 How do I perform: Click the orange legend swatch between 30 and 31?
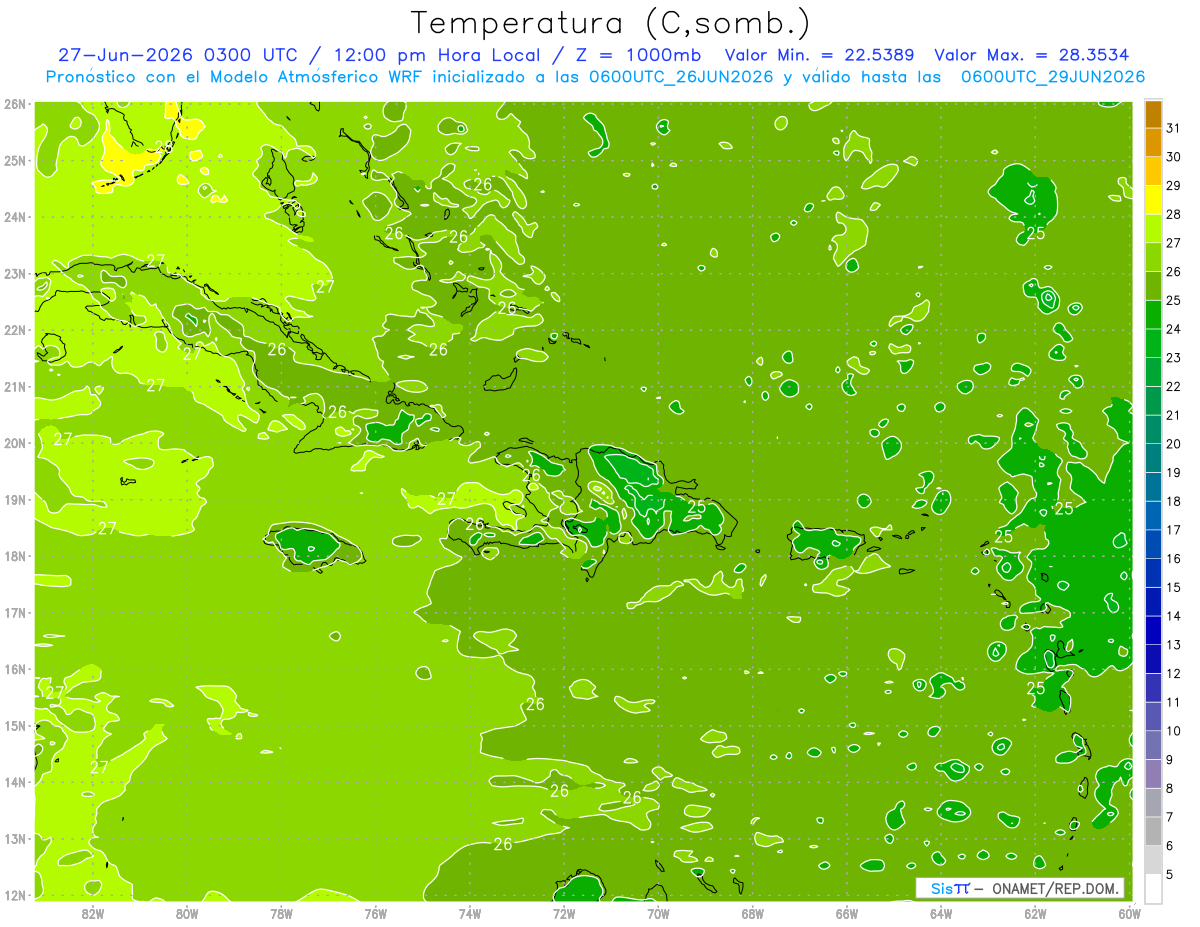(x=1153, y=143)
